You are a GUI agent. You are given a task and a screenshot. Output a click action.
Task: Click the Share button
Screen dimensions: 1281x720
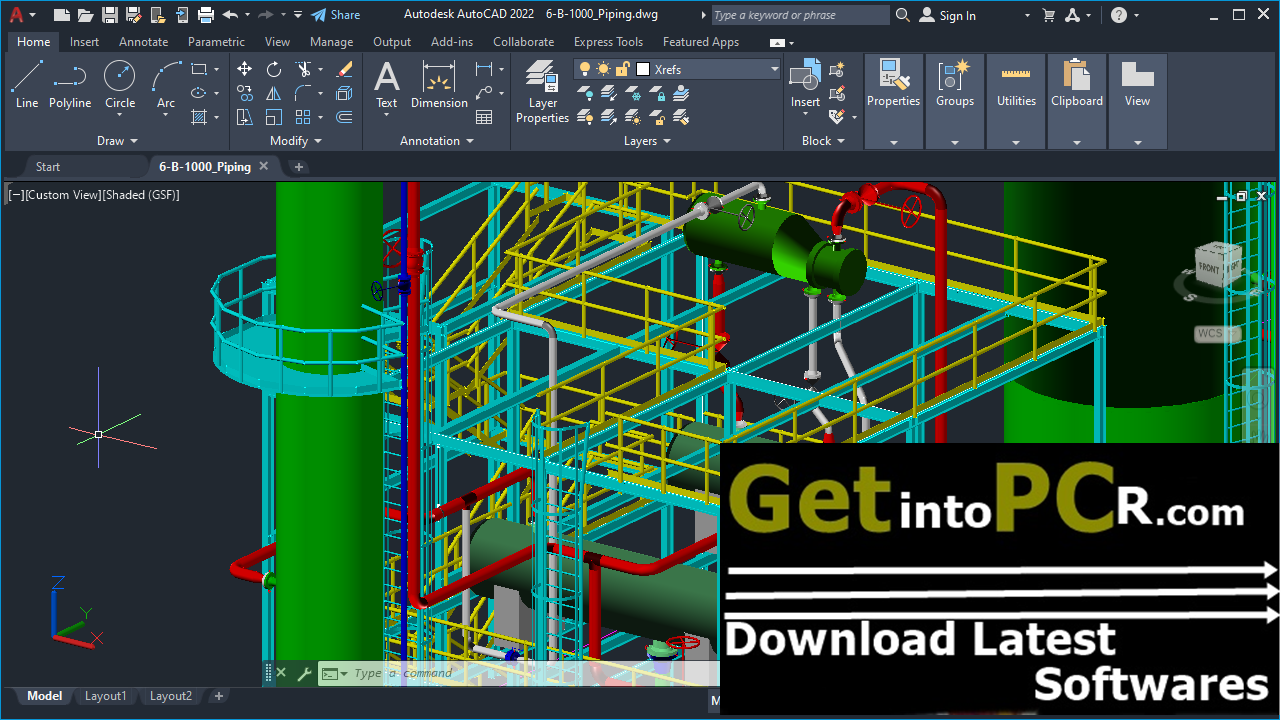[x=335, y=15]
